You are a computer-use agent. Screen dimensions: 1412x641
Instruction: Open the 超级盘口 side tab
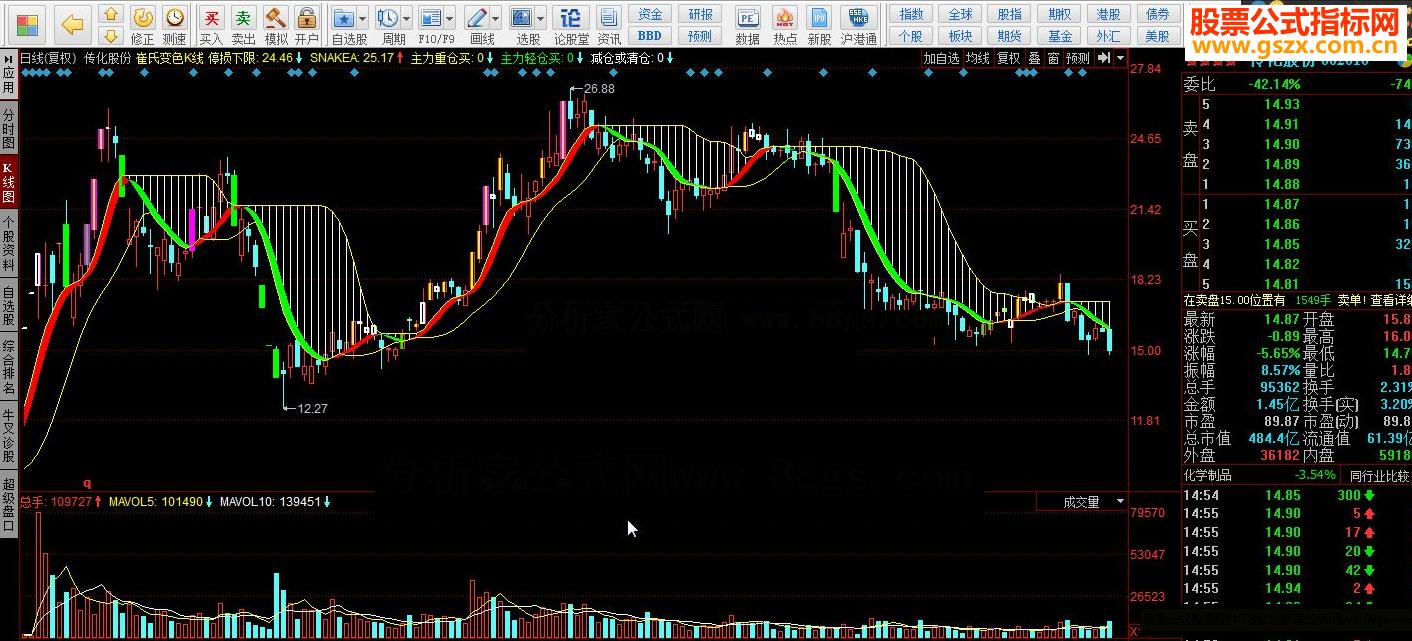pos(9,504)
